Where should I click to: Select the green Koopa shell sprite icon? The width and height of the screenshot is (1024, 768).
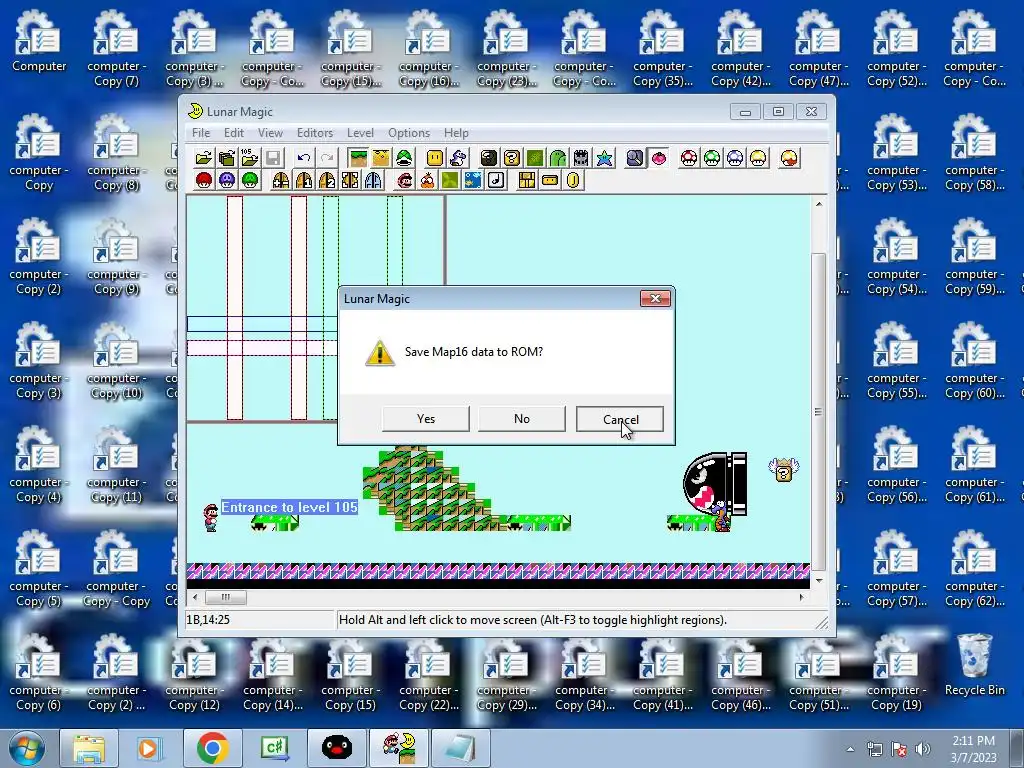click(404, 158)
